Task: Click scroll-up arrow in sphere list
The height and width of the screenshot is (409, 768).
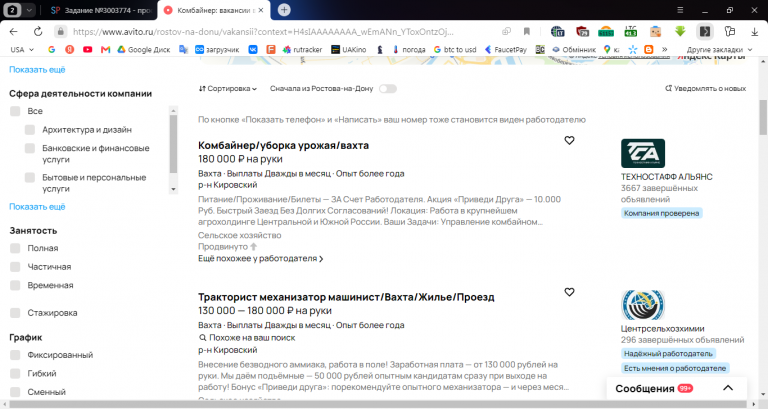Action: pos(173,111)
